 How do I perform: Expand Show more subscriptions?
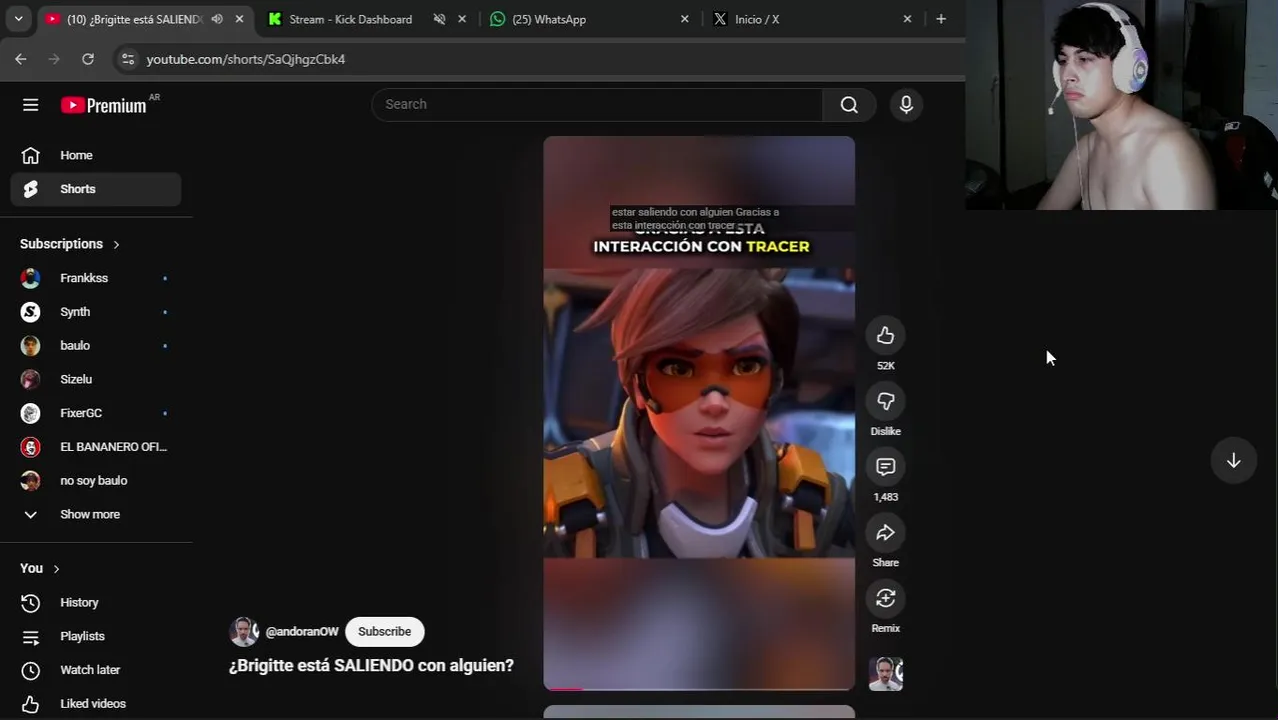coord(96,514)
